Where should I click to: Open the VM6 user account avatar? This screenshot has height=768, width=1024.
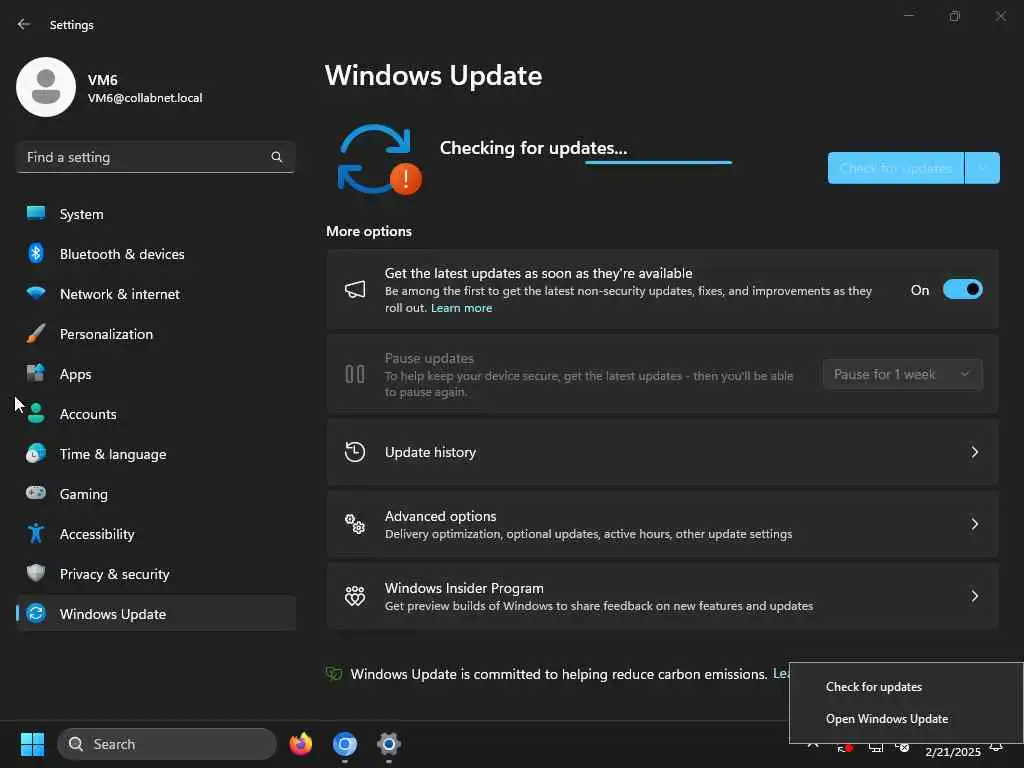46,87
